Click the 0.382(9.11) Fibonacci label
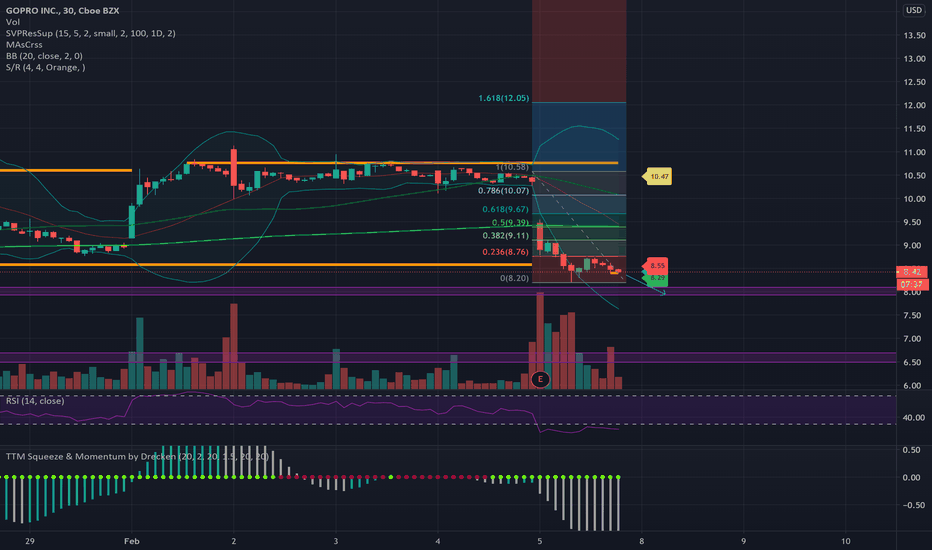932x550 pixels. coord(505,235)
